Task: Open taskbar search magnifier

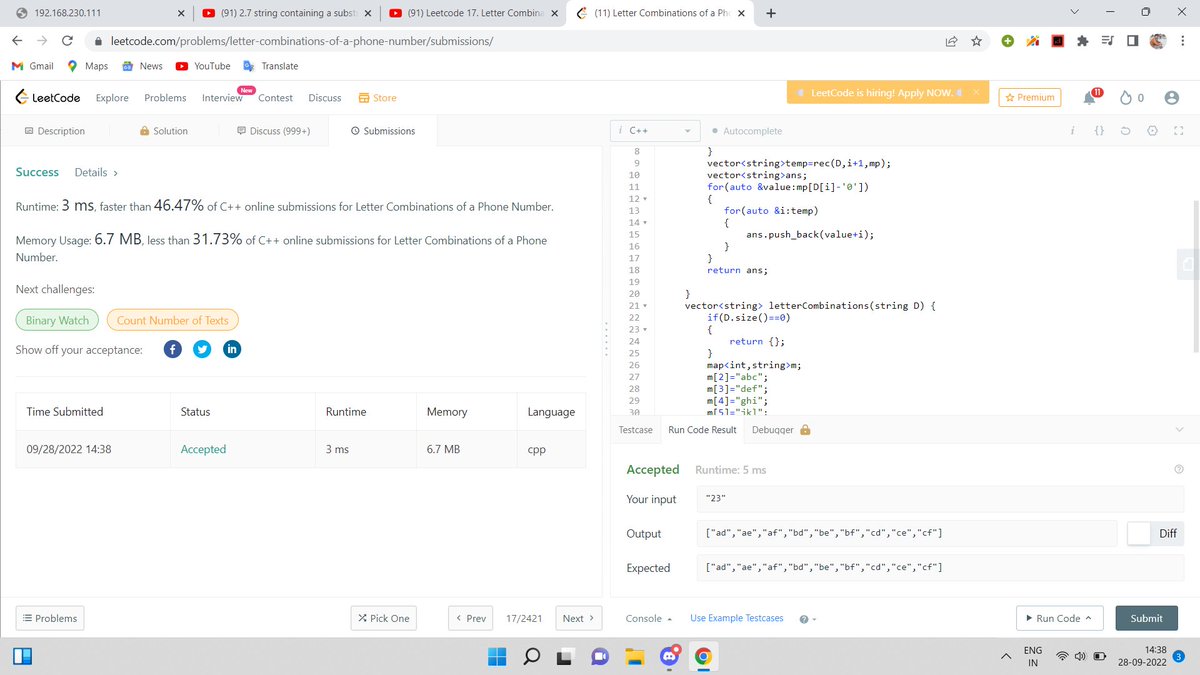Action: coord(532,657)
